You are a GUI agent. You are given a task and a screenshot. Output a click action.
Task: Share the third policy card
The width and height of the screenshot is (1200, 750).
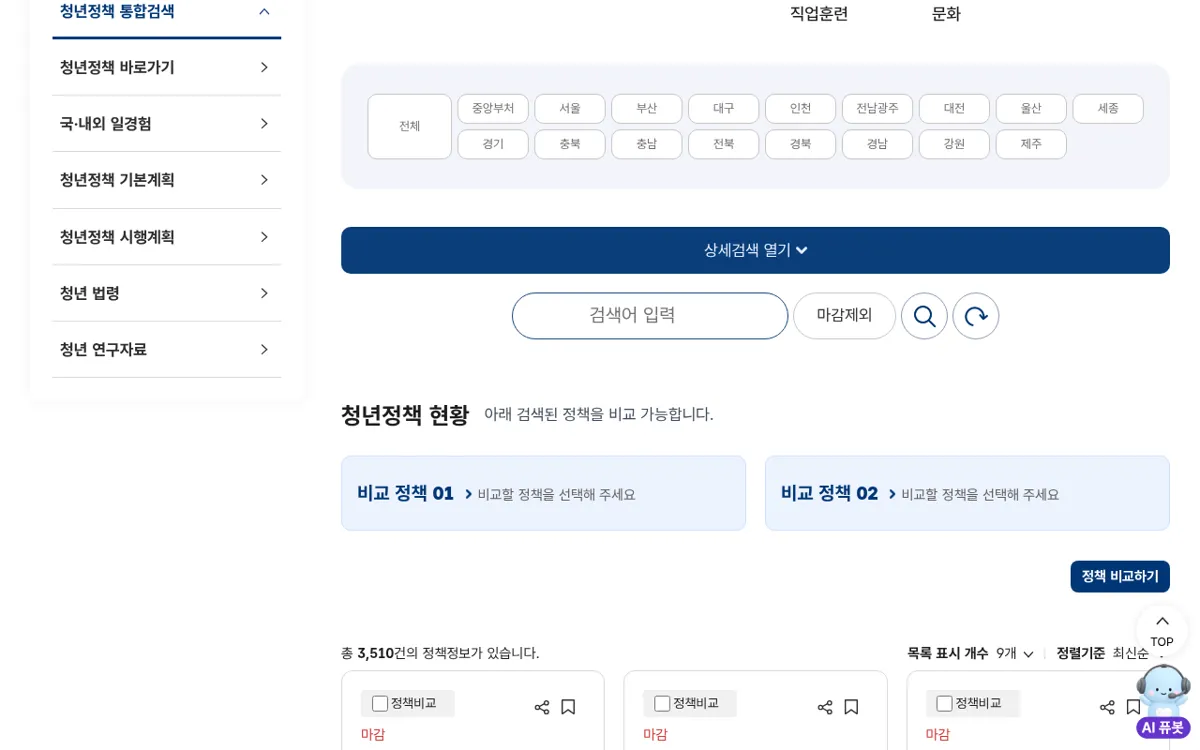[1107, 707]
